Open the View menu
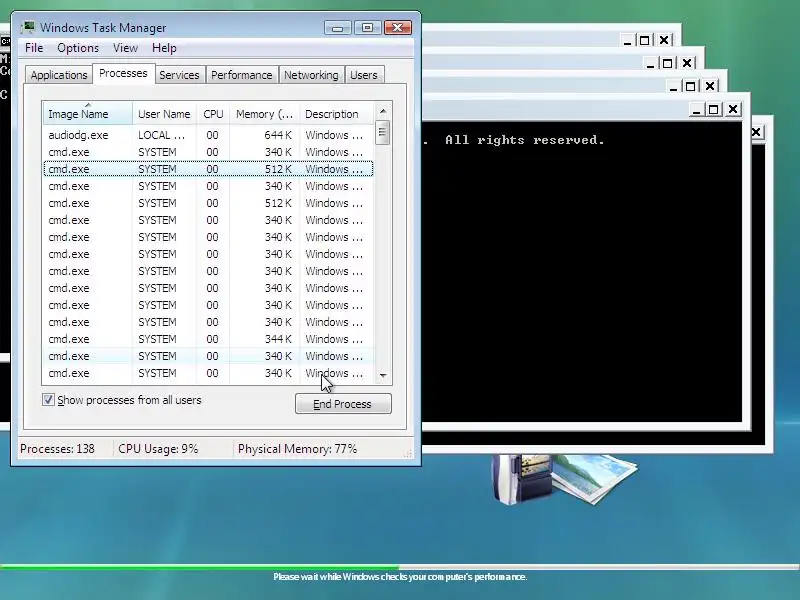This screenshot has height=600, width=800. 126,48
